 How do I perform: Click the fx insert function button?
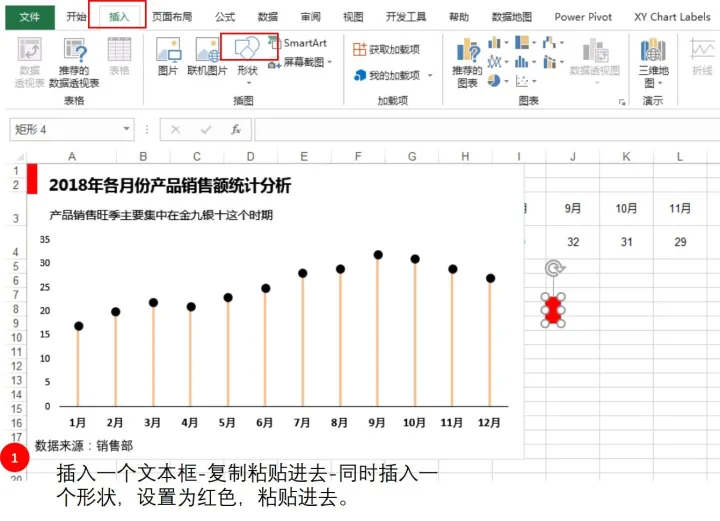point(236,130)
